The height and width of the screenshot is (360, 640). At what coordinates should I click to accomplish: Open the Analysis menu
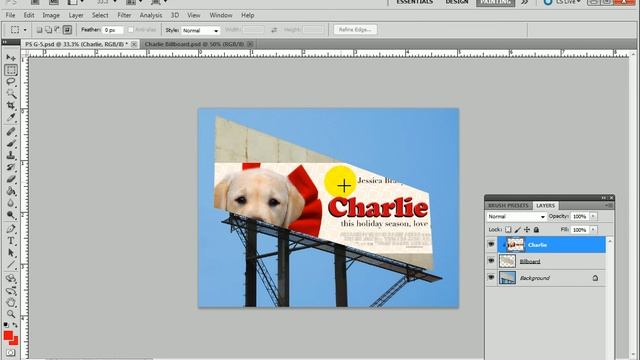[151, 15]
